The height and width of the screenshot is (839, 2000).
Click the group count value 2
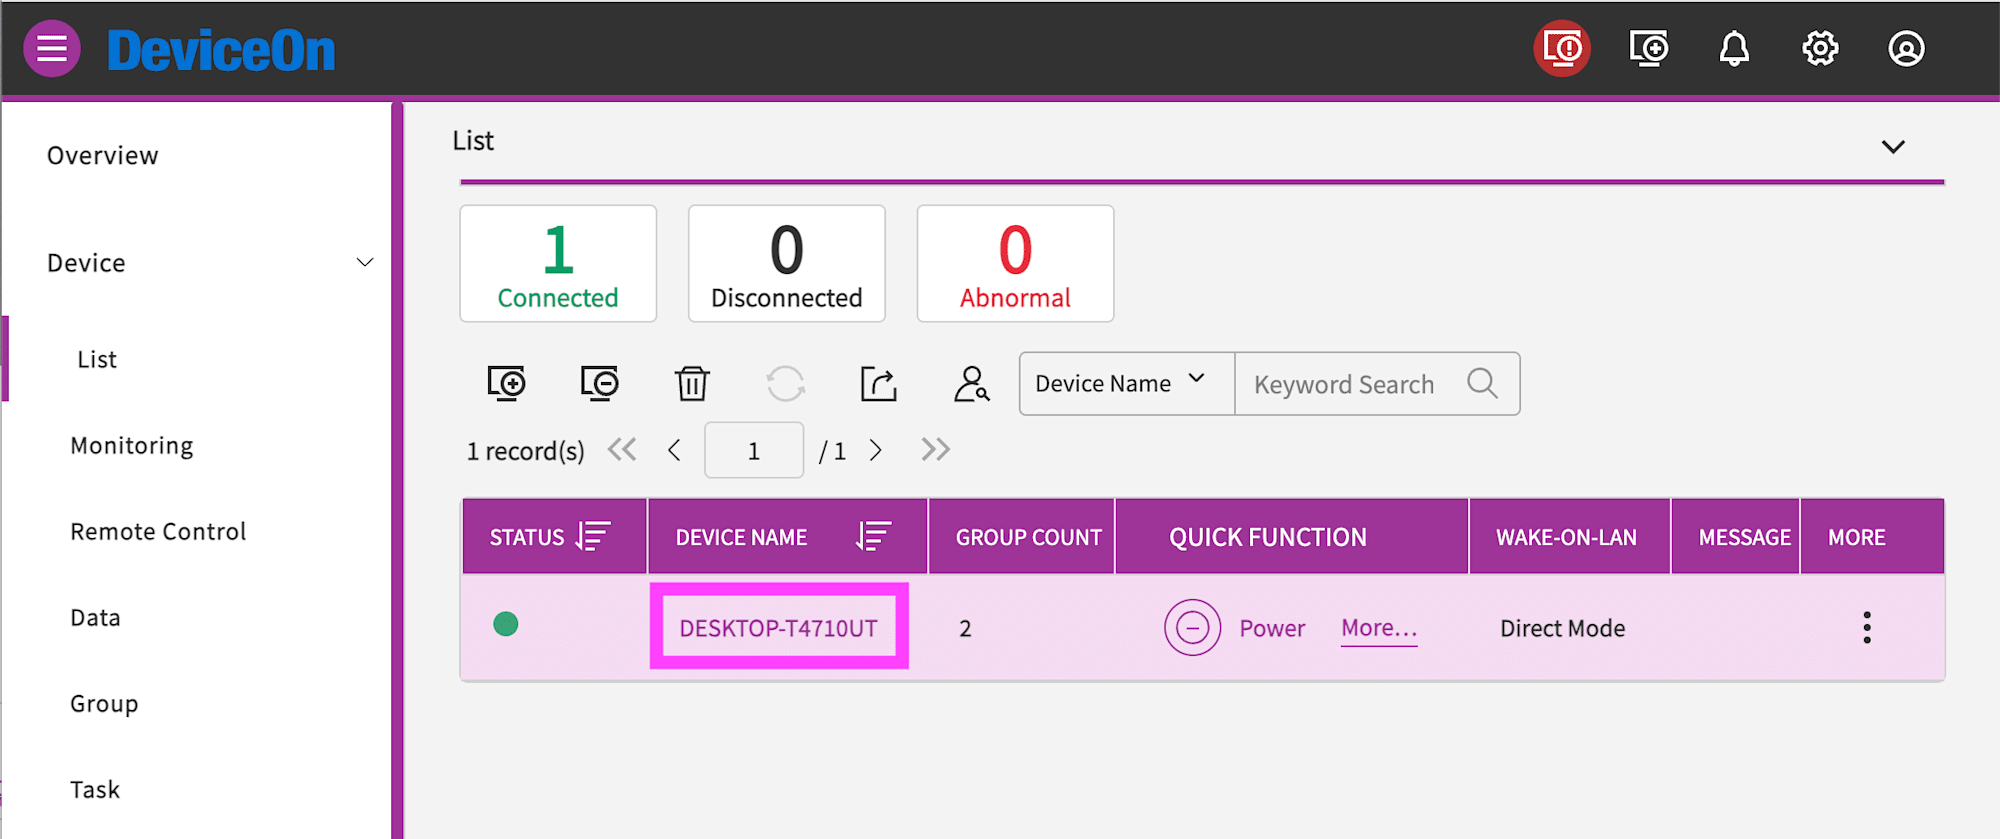coord(965,628)
